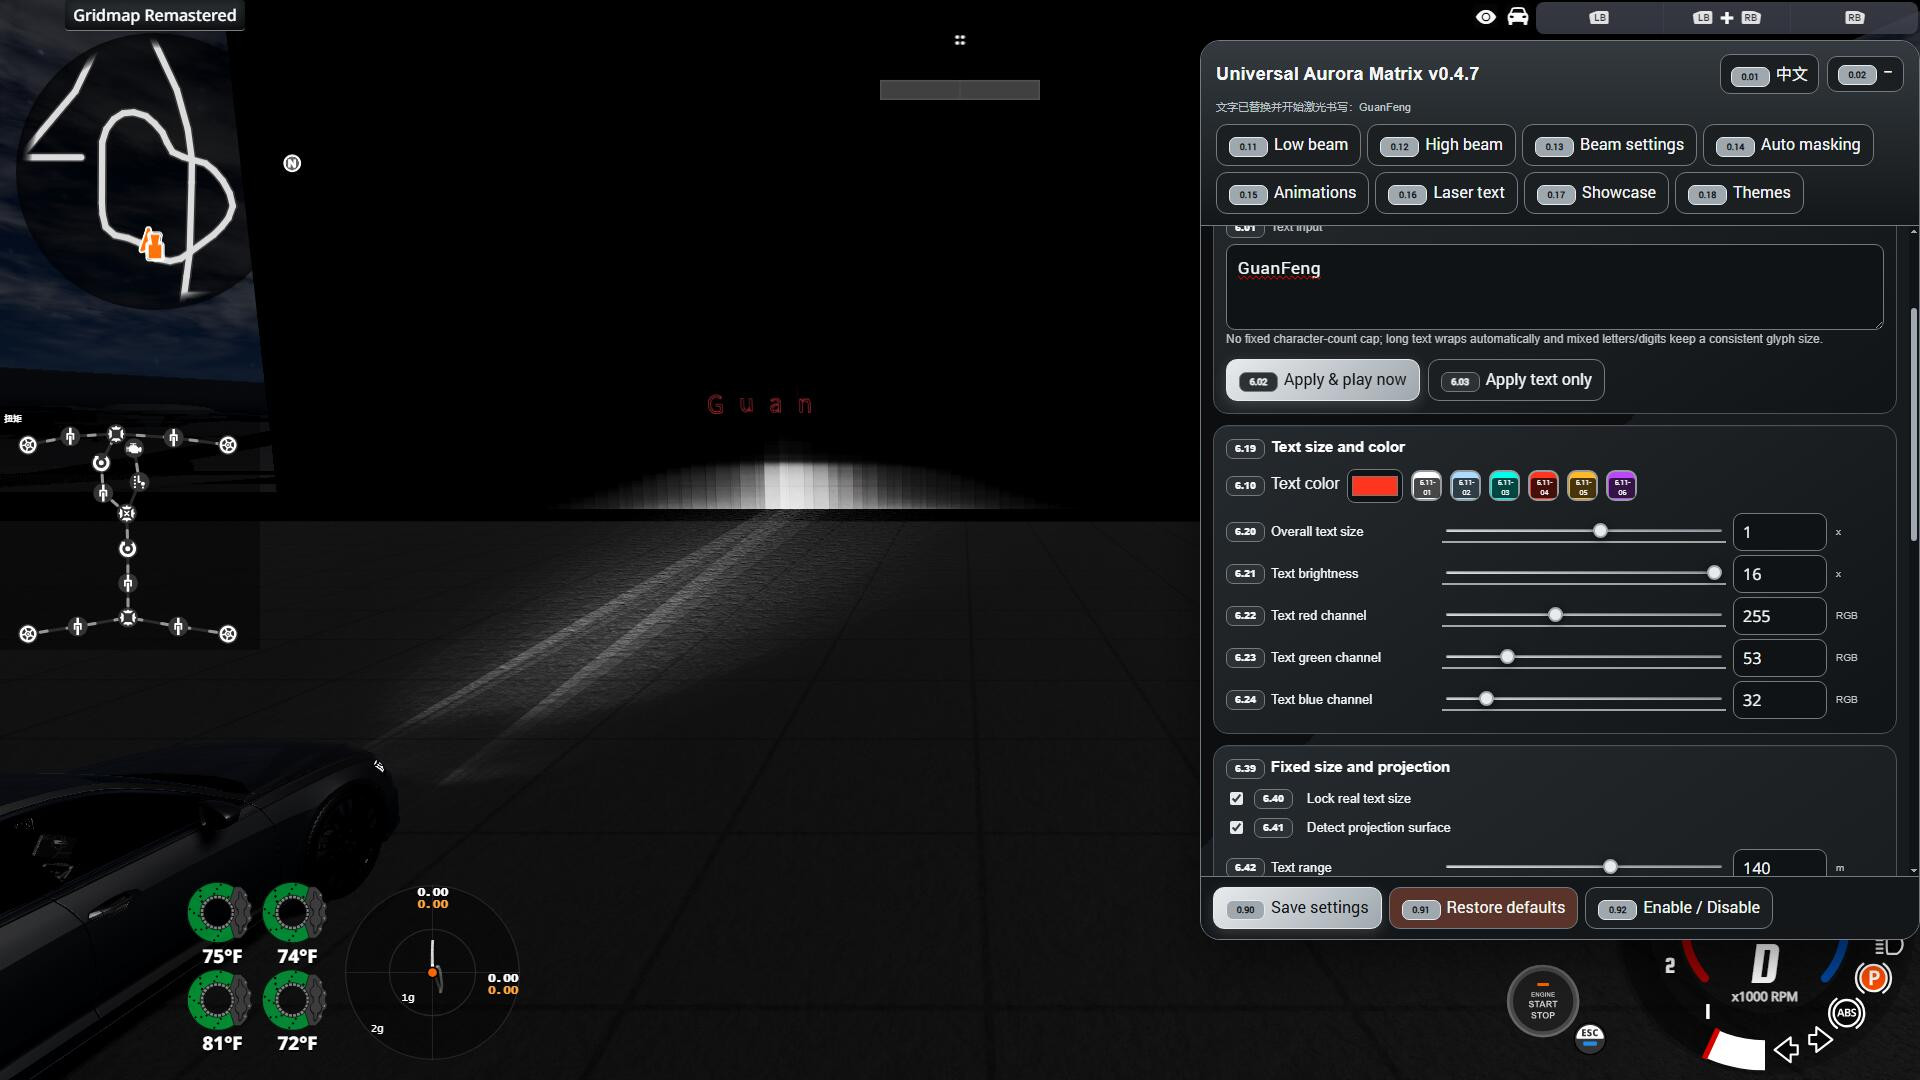Click the ESC stability control icon
Screen dimensions: 1920x1080
click(x=1590, y=1038)
